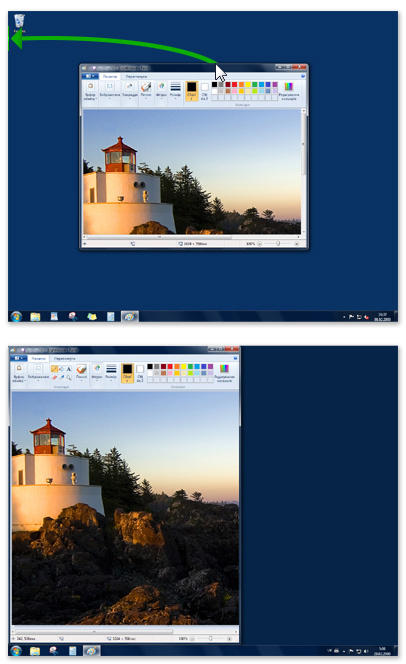Image resolution: width=406 pixels, height=664 pixels.
Task: Click zoom in plus in snapped Paint status bar
Action: tap(229, 638)
